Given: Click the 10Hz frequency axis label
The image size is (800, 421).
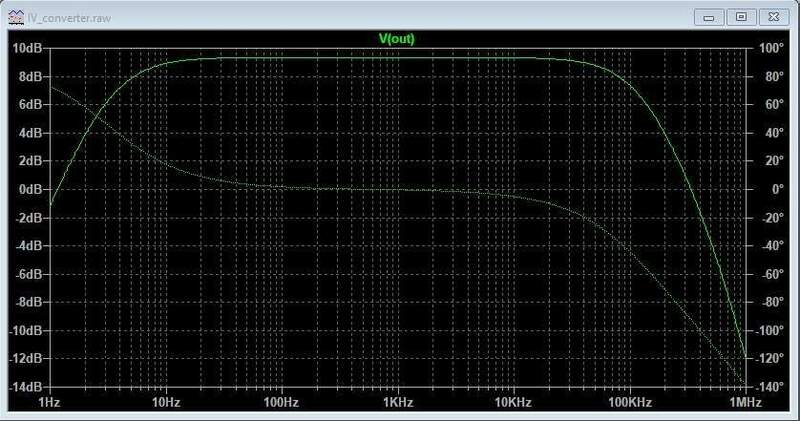Looking at the screenshot, I should [x=165, y=402].
